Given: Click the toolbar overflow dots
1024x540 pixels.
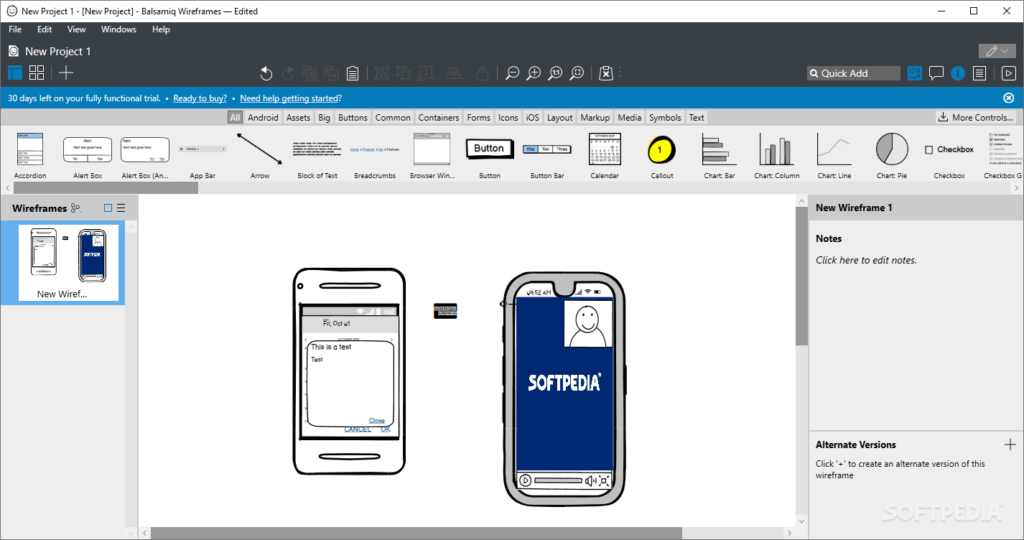Looking at the screenshot, I should (x=620, y=73).
